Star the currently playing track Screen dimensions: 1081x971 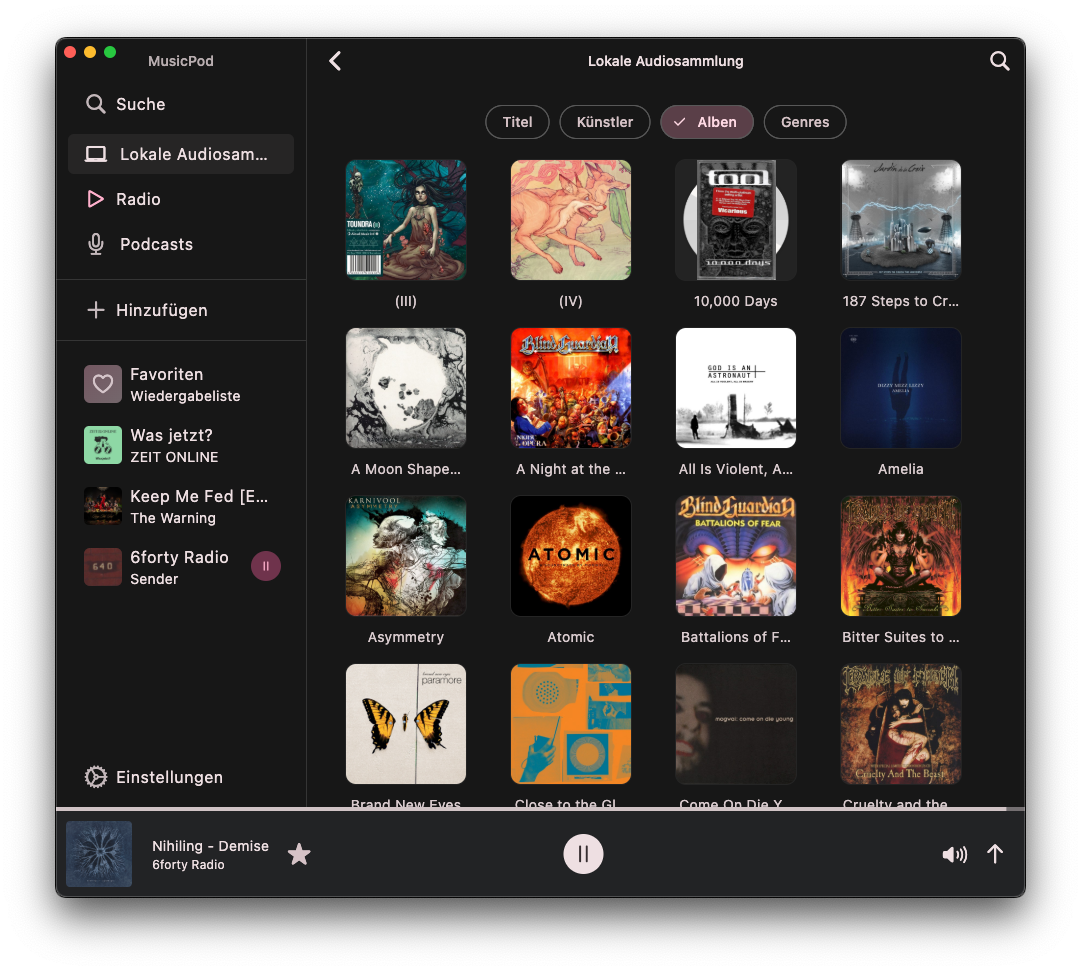[299, 854]
